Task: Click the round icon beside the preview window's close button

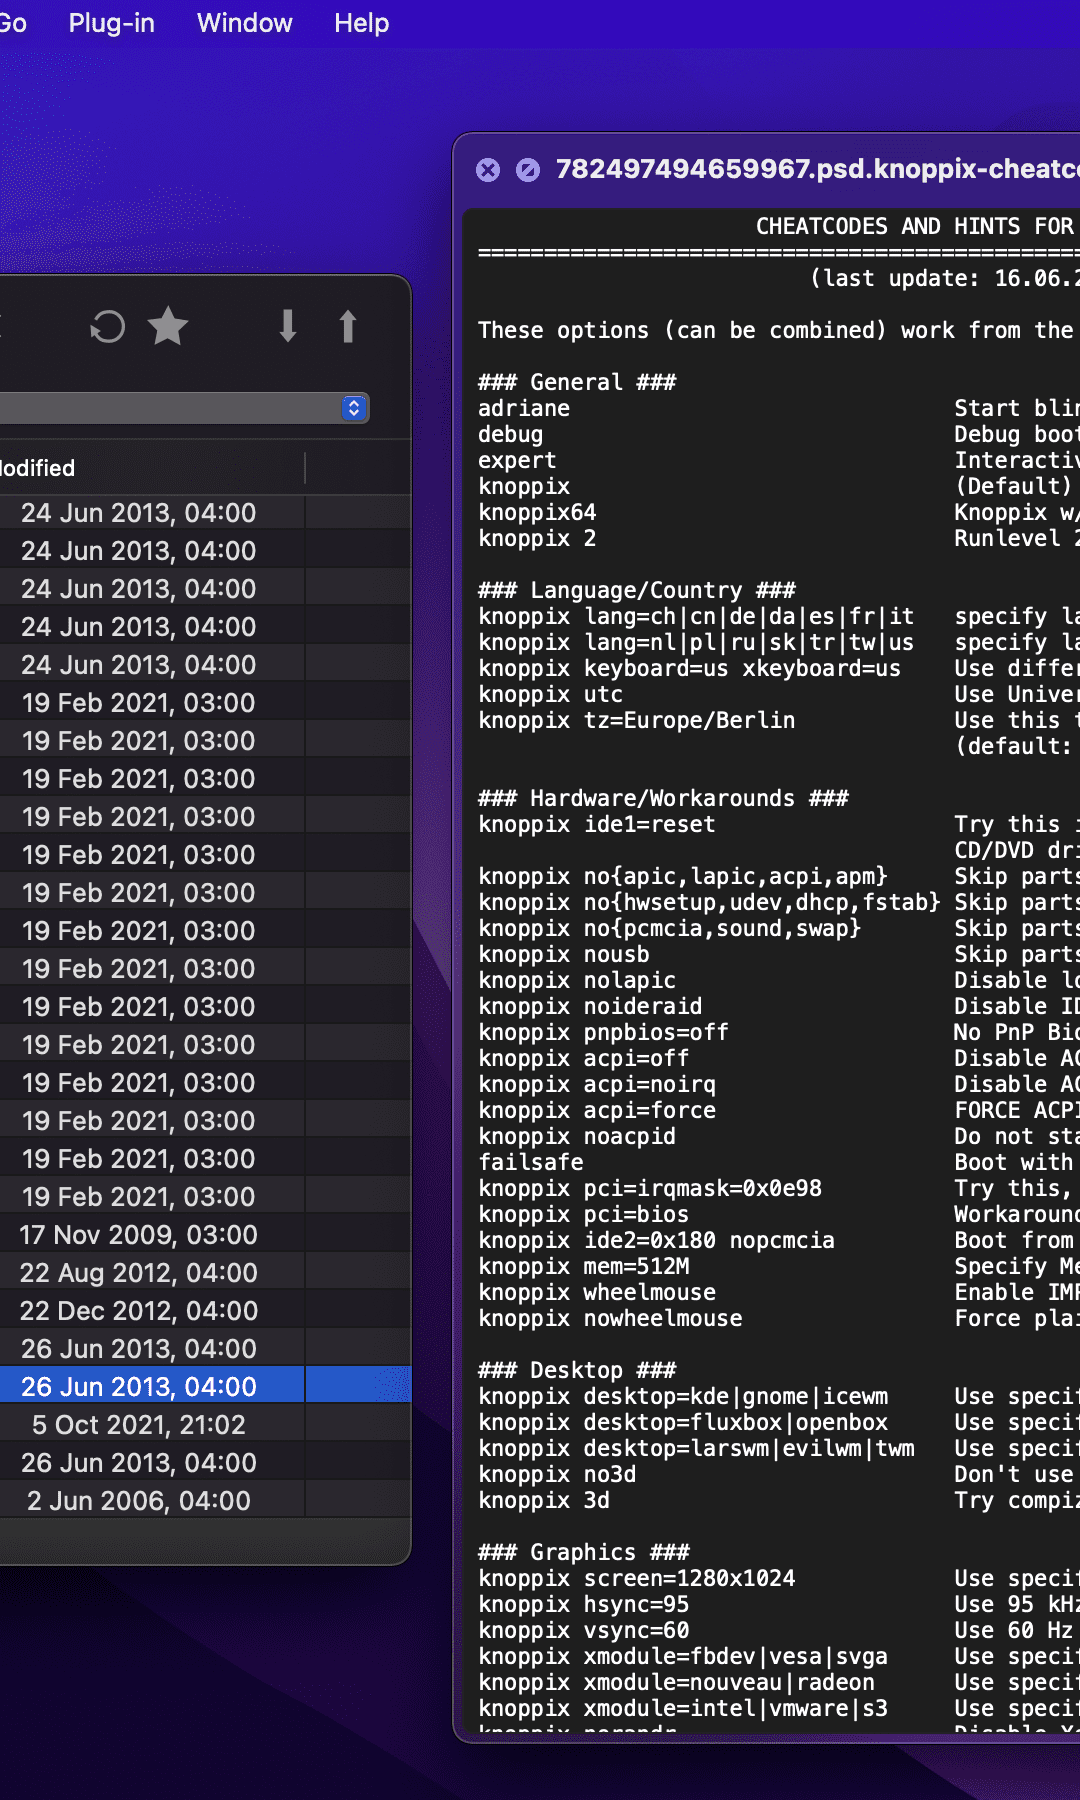Action: 528,170
